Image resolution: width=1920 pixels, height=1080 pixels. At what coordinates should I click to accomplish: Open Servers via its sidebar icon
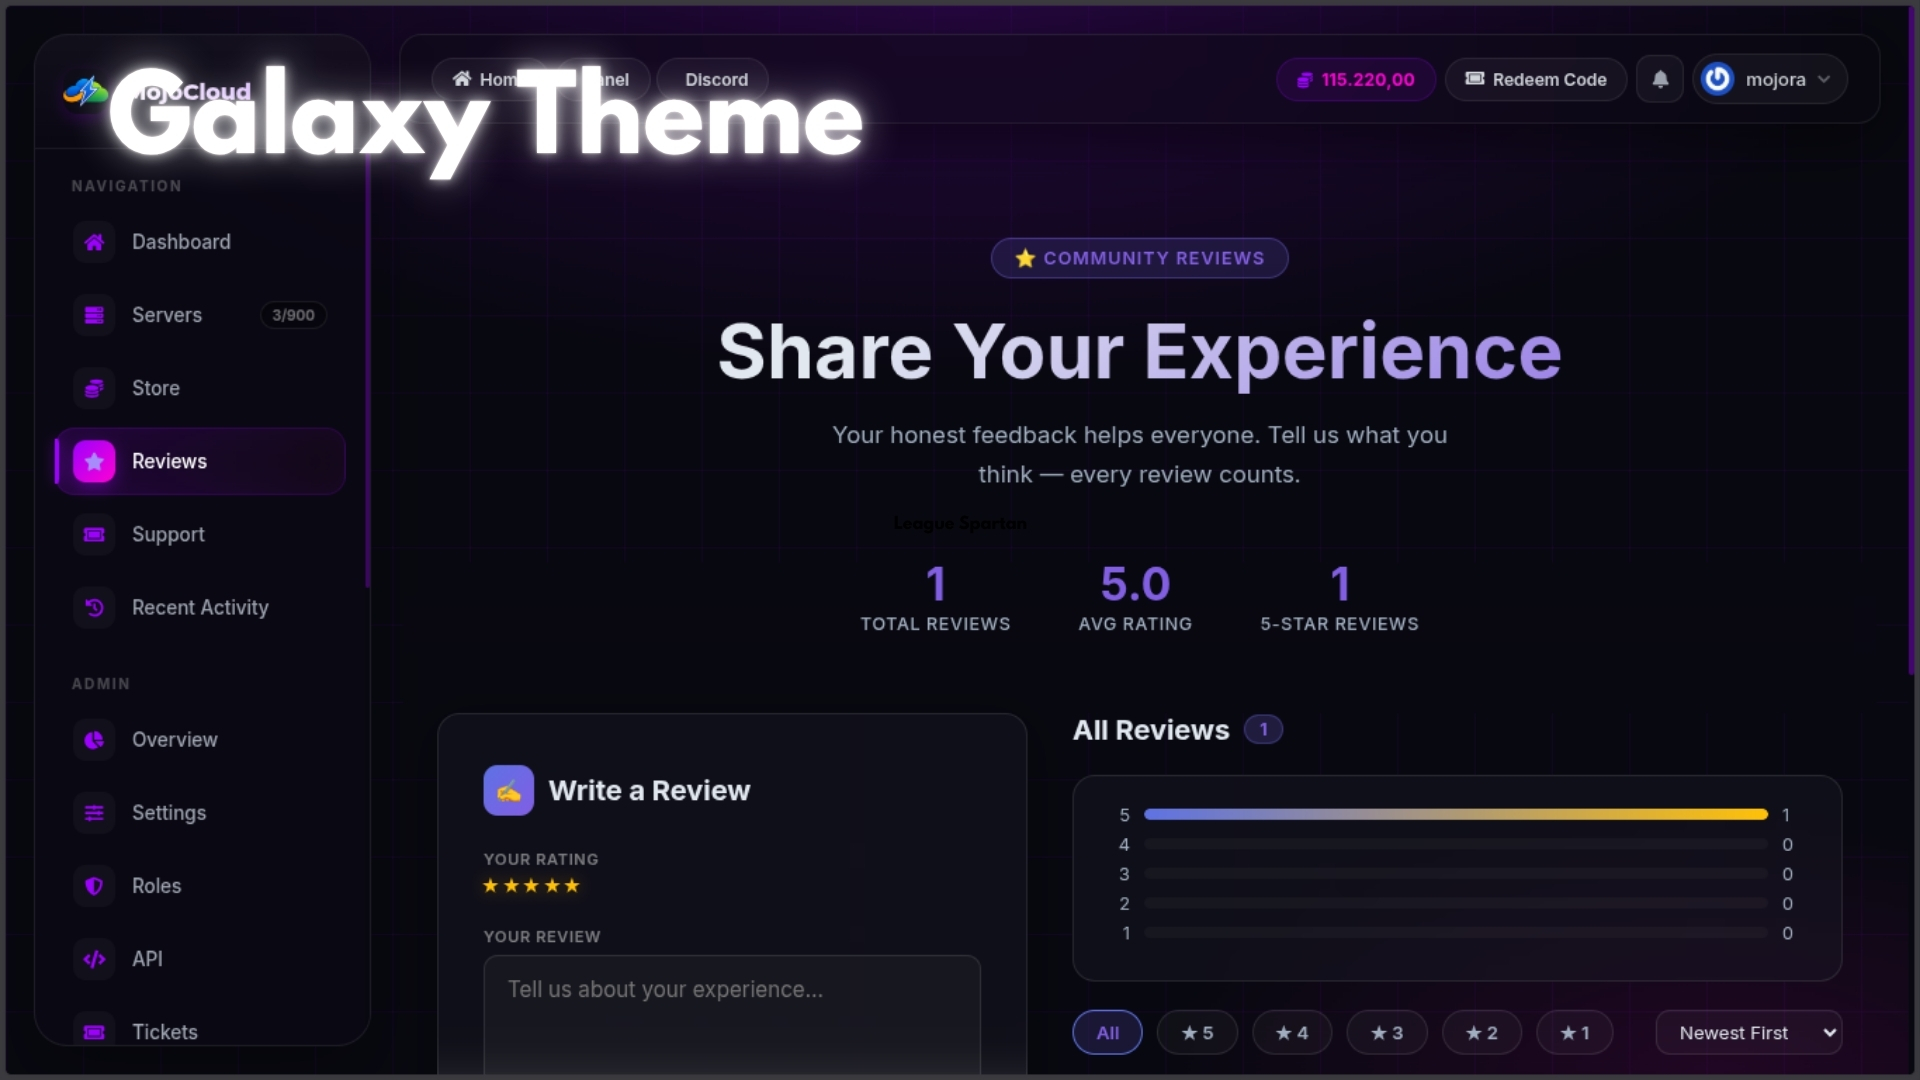click(94, 315)
